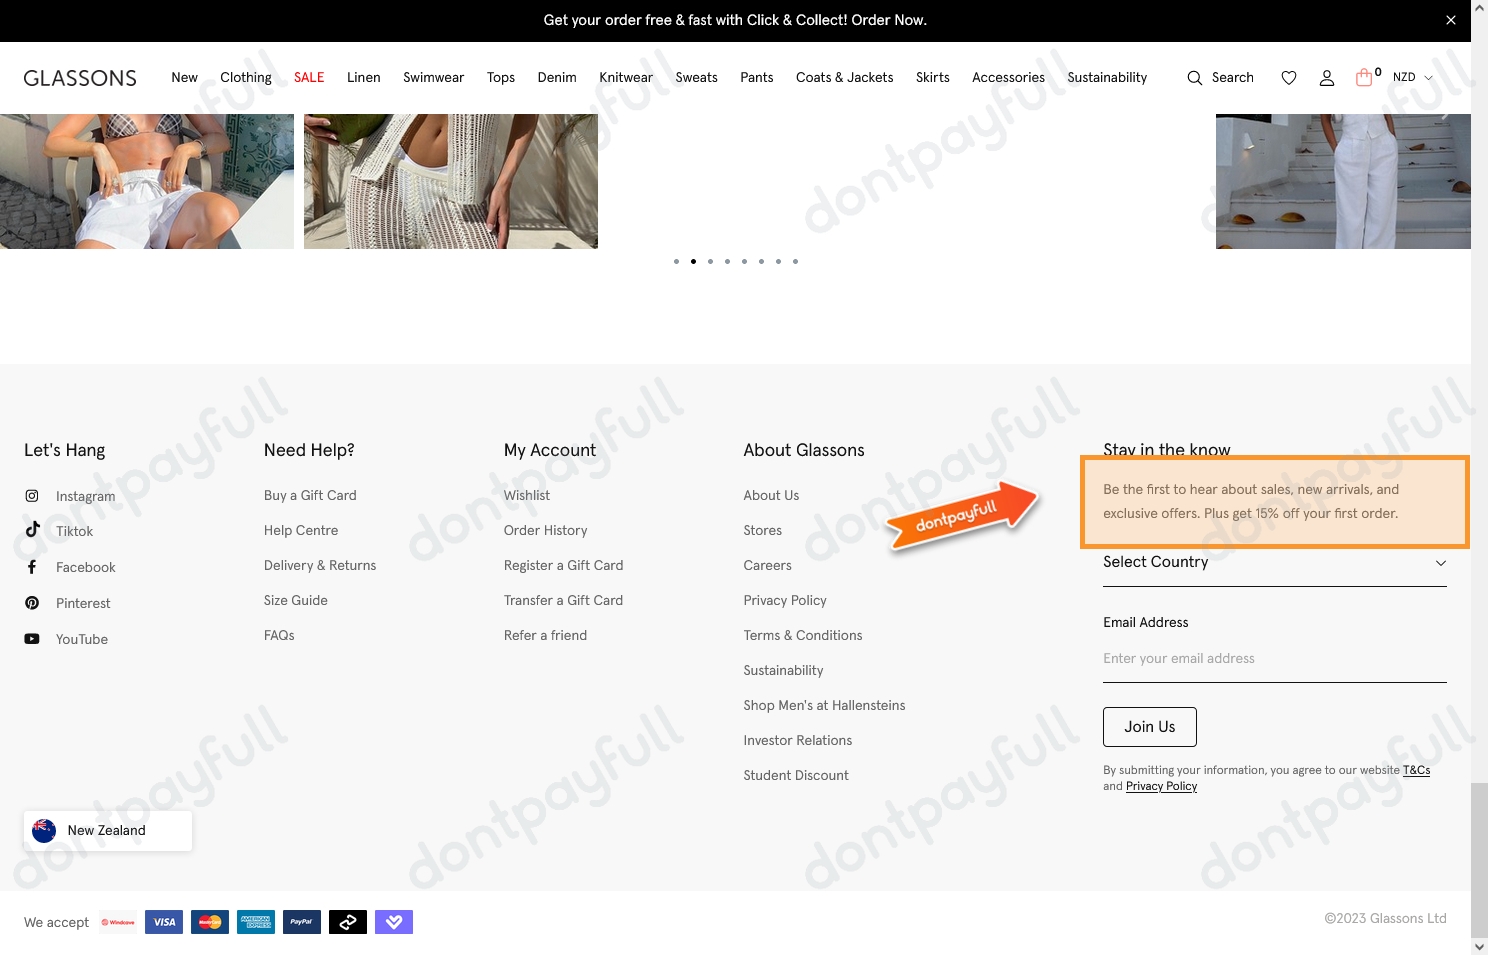The image size is (1488, 955).
Task: Open your wishlist via the heart icon
Action: [1288, 77]
